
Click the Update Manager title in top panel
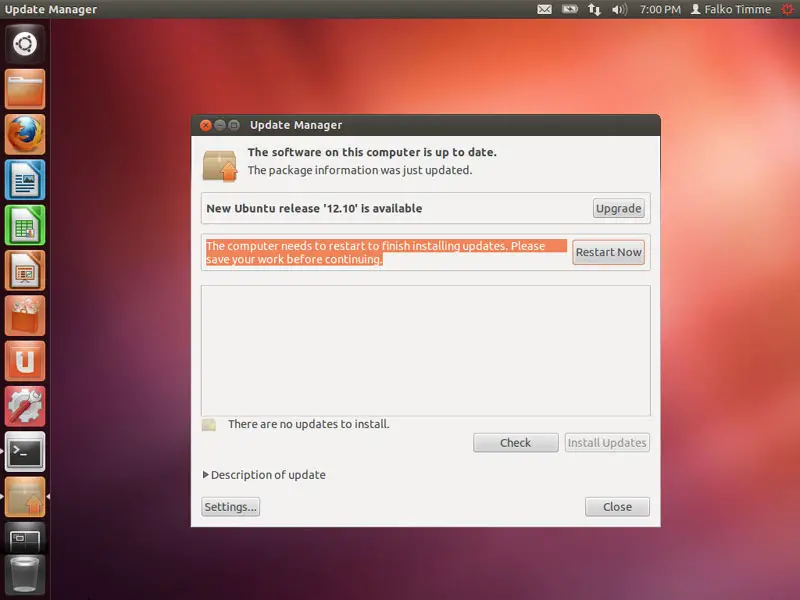pos(51,9)
